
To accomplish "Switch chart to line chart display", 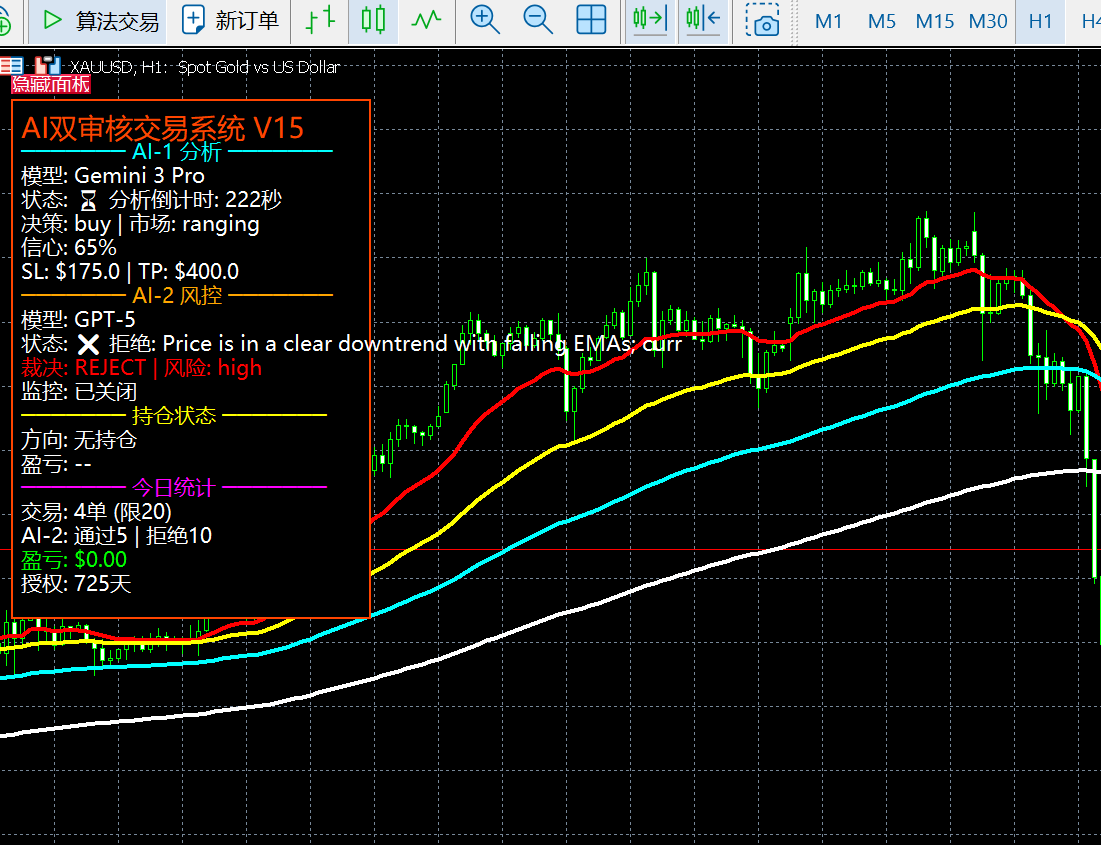I will coord(426,20).
